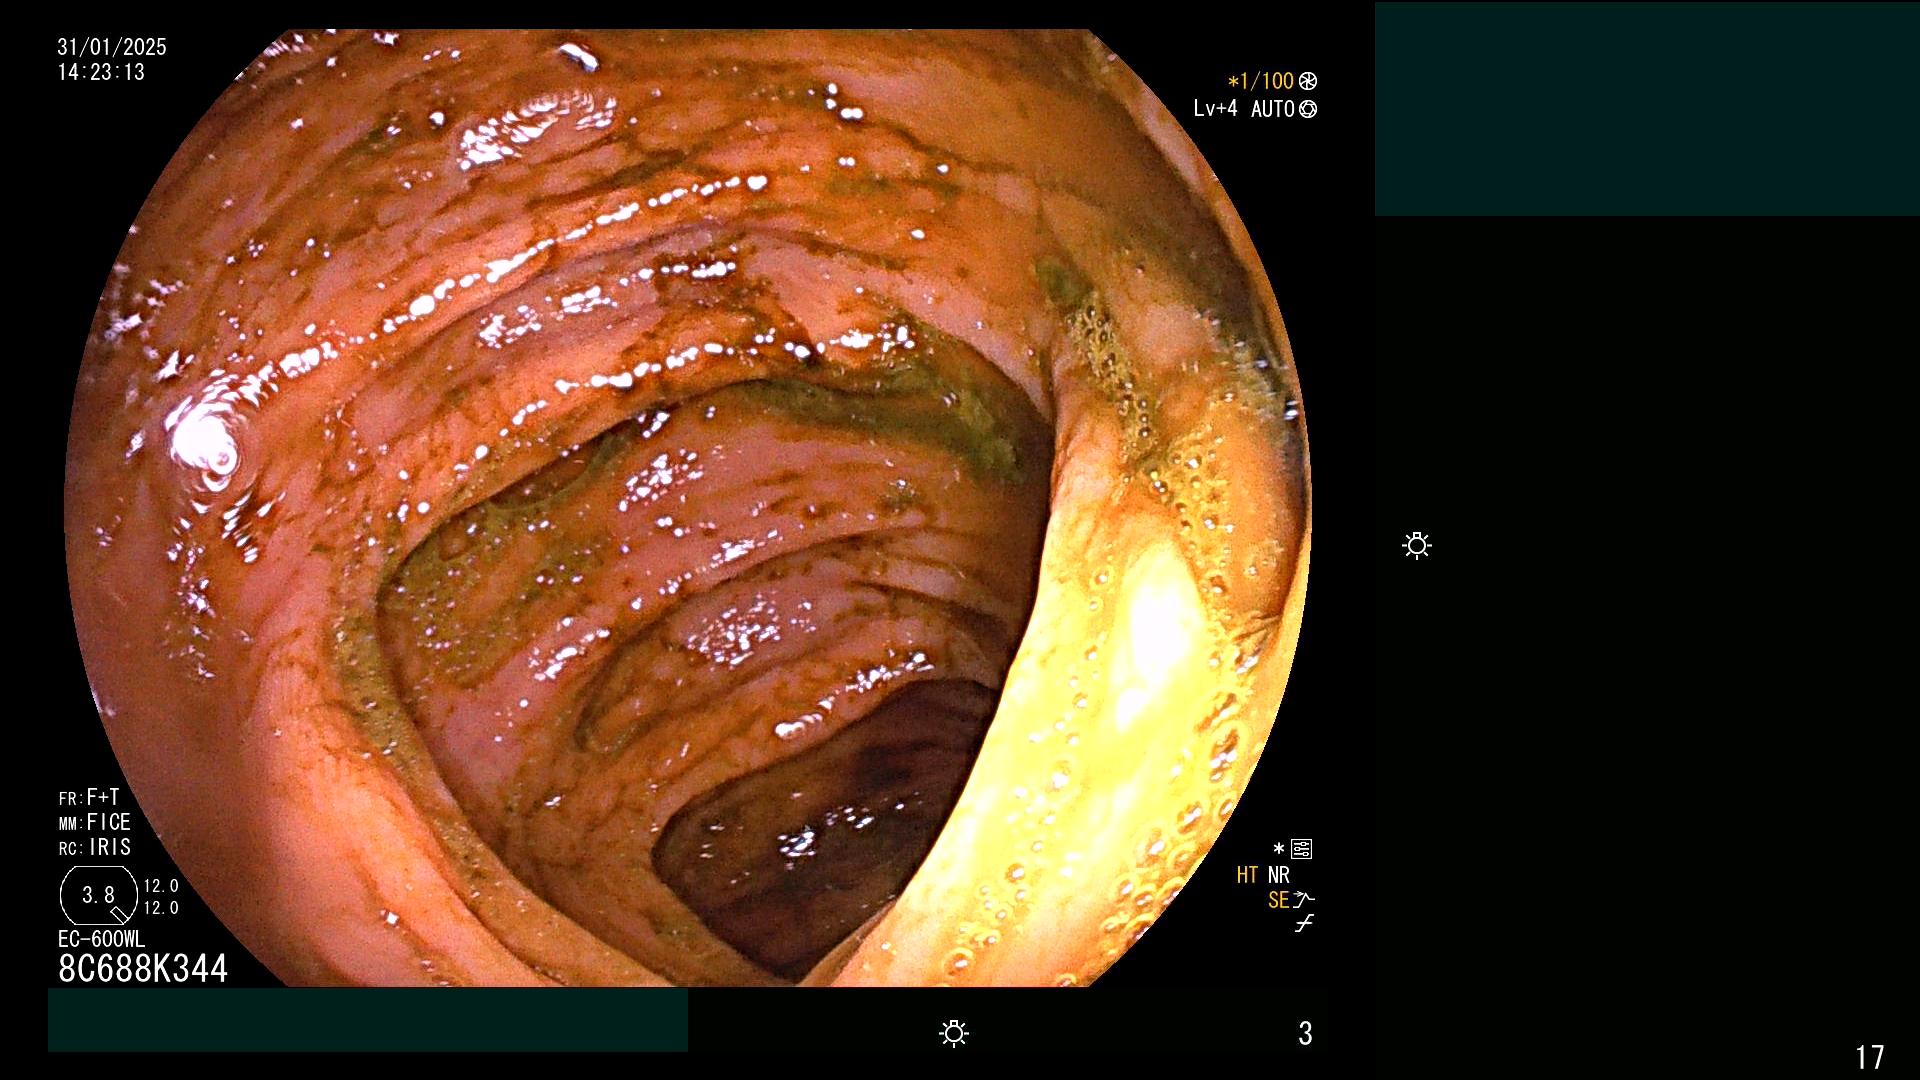Click the FR: F+T indicator
Image resolution: width=1920 pixels, height=1080 pixels.
(89, 797)
